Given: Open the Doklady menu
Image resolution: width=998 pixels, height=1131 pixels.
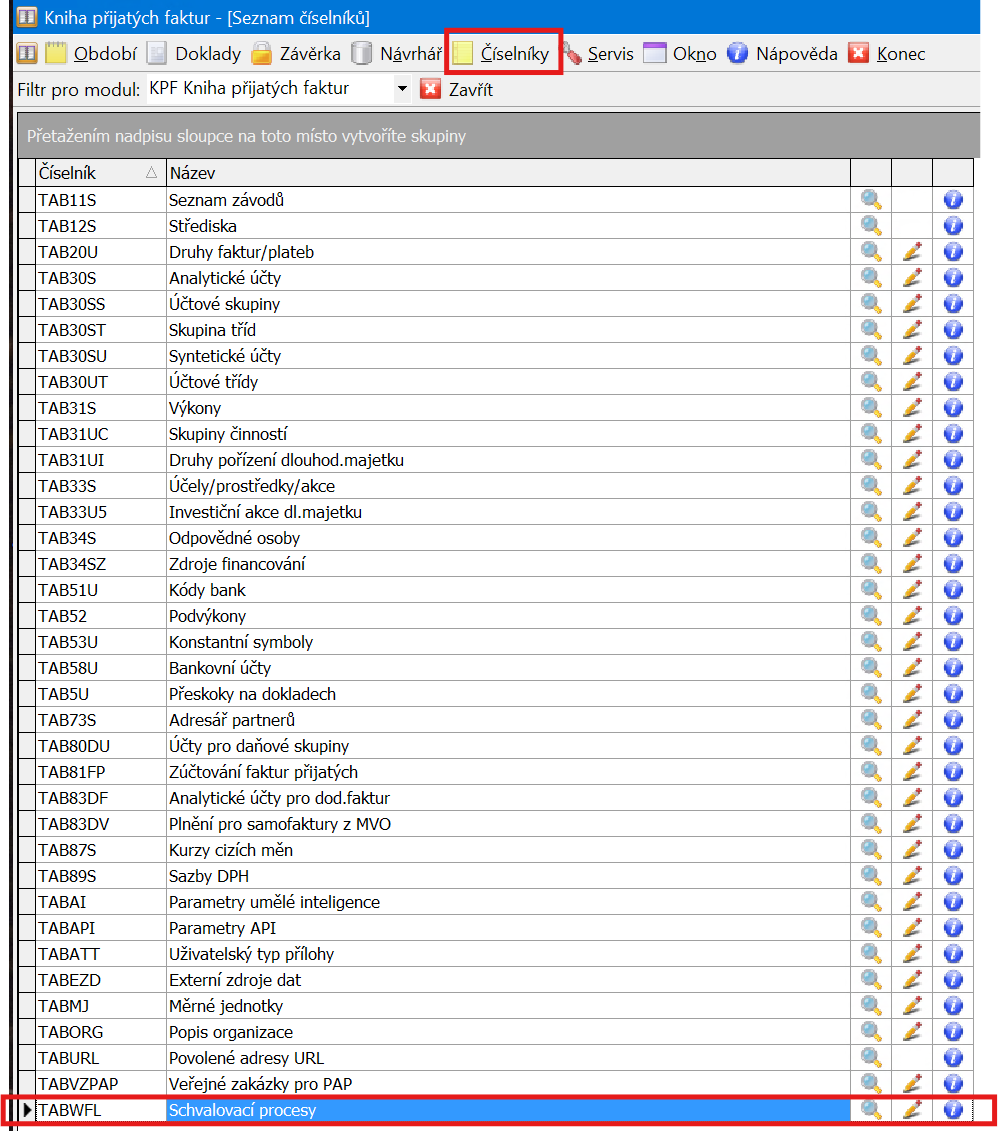Looking at the screenshot, I should pos(195,54).
